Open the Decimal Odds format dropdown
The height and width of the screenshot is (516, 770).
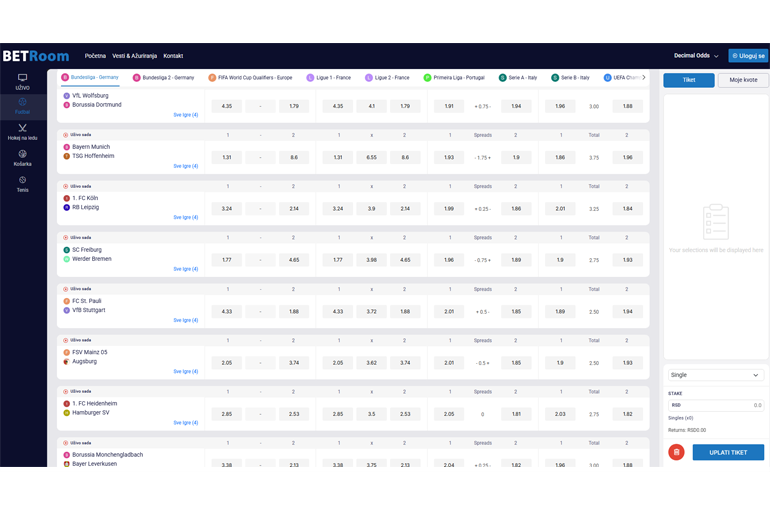(x=695, y=56)
